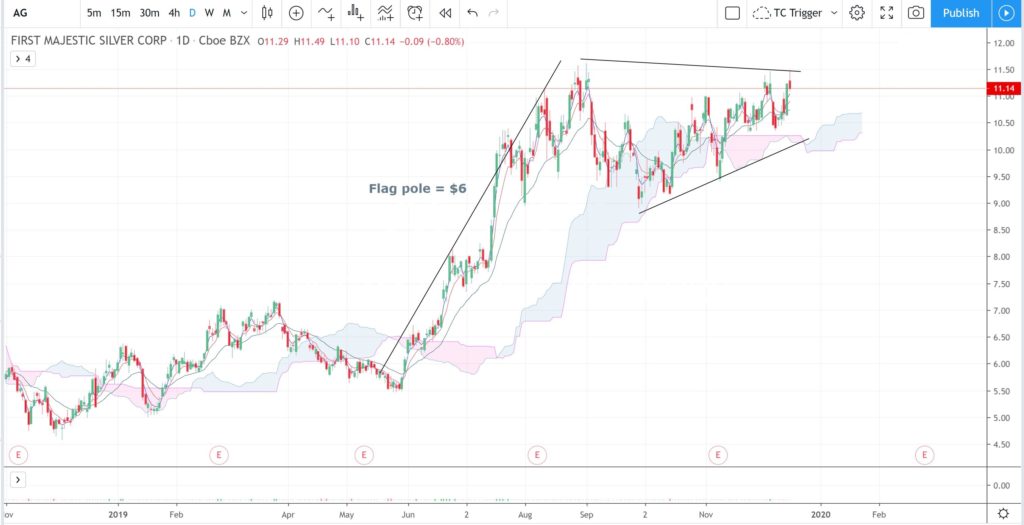Click the -0.09 (-0.80%) change value
Viewport: 1024px width, 525px height.
(431, 41)
